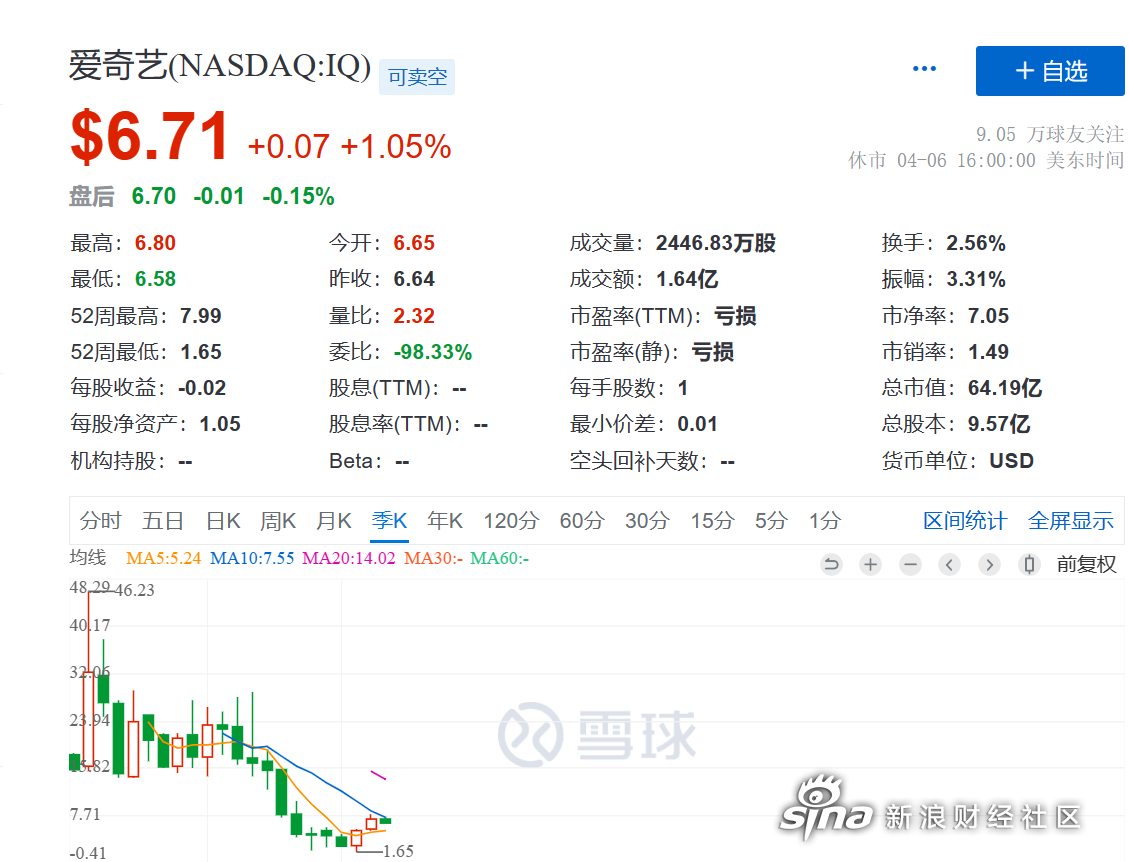
Task: Click the 委比 value -98.33%
Action: (x=433, y=351)
